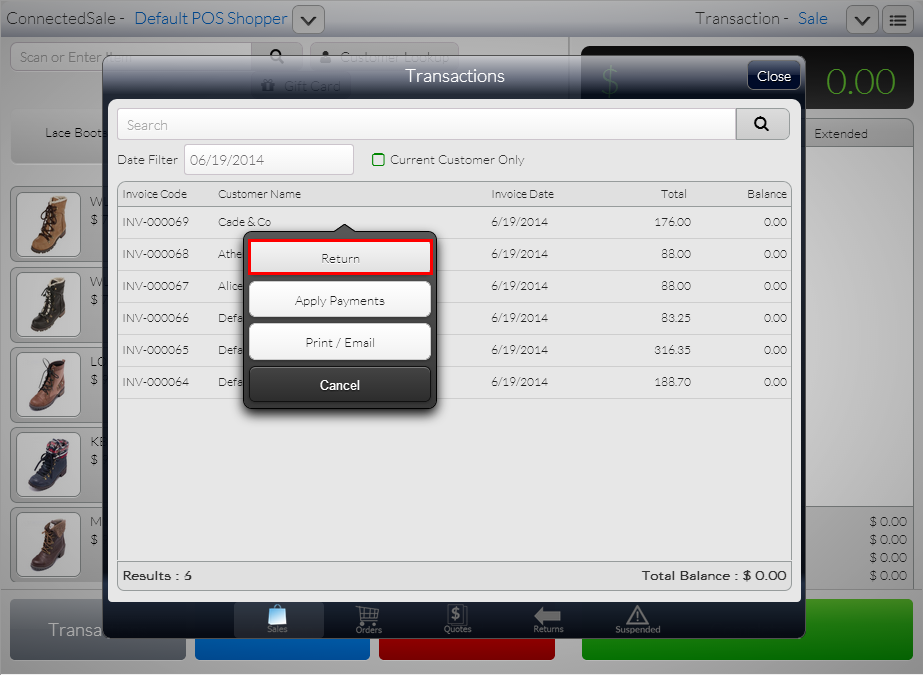Select invoice INV-000066 row
The height and width of the screenshot is (675, 923).
tap(454, 318)
